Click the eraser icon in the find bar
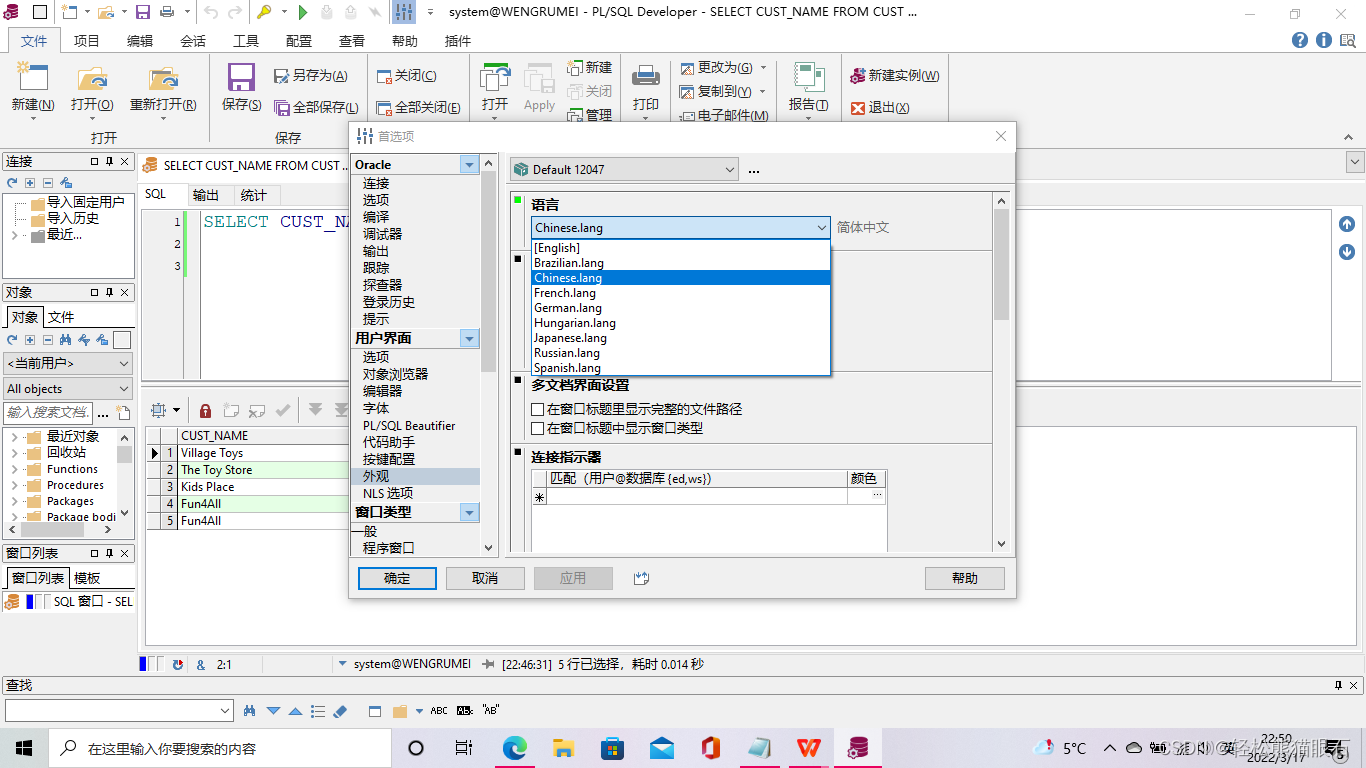 340,710
